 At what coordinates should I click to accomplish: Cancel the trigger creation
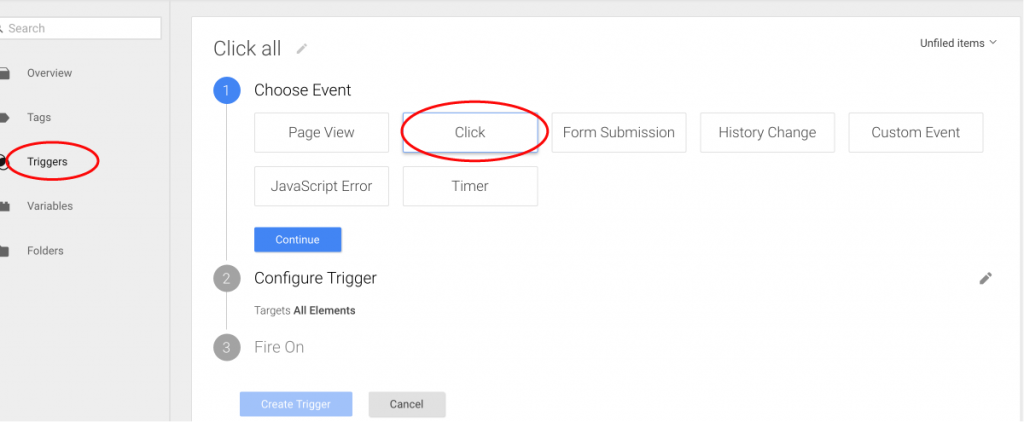407,404
